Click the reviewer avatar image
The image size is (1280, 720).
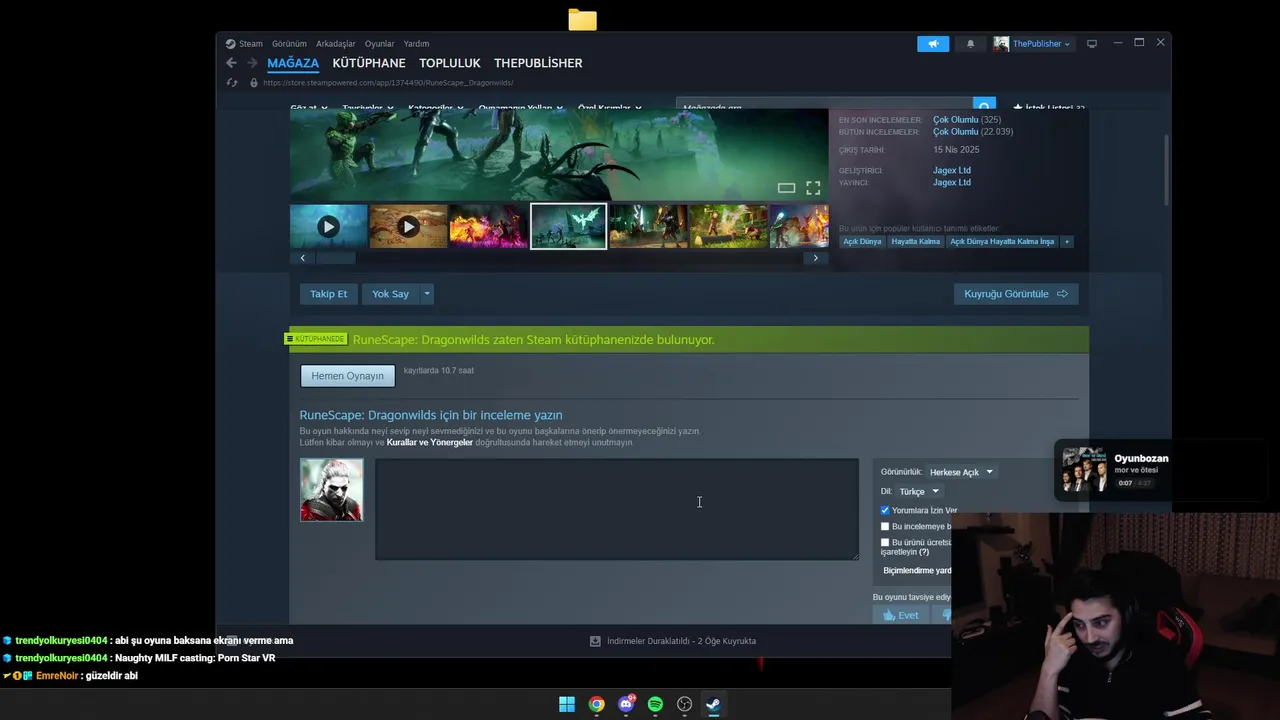(x=332, y=490)
